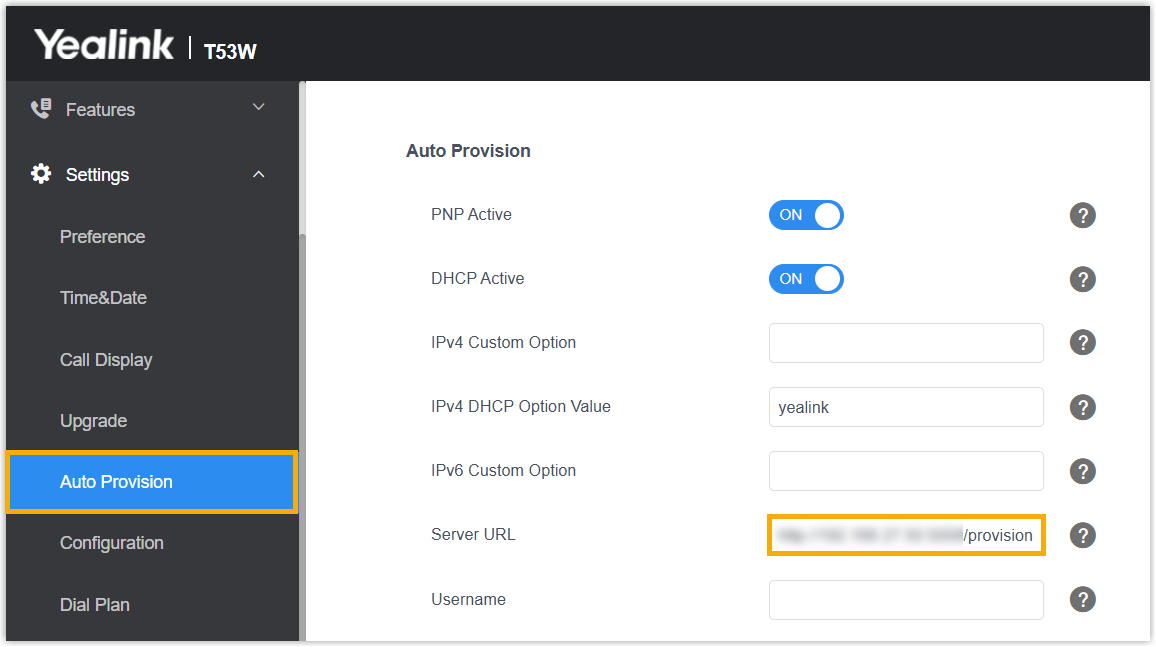Open the Preference settings page
The image size is (1156, 647).
102,237
